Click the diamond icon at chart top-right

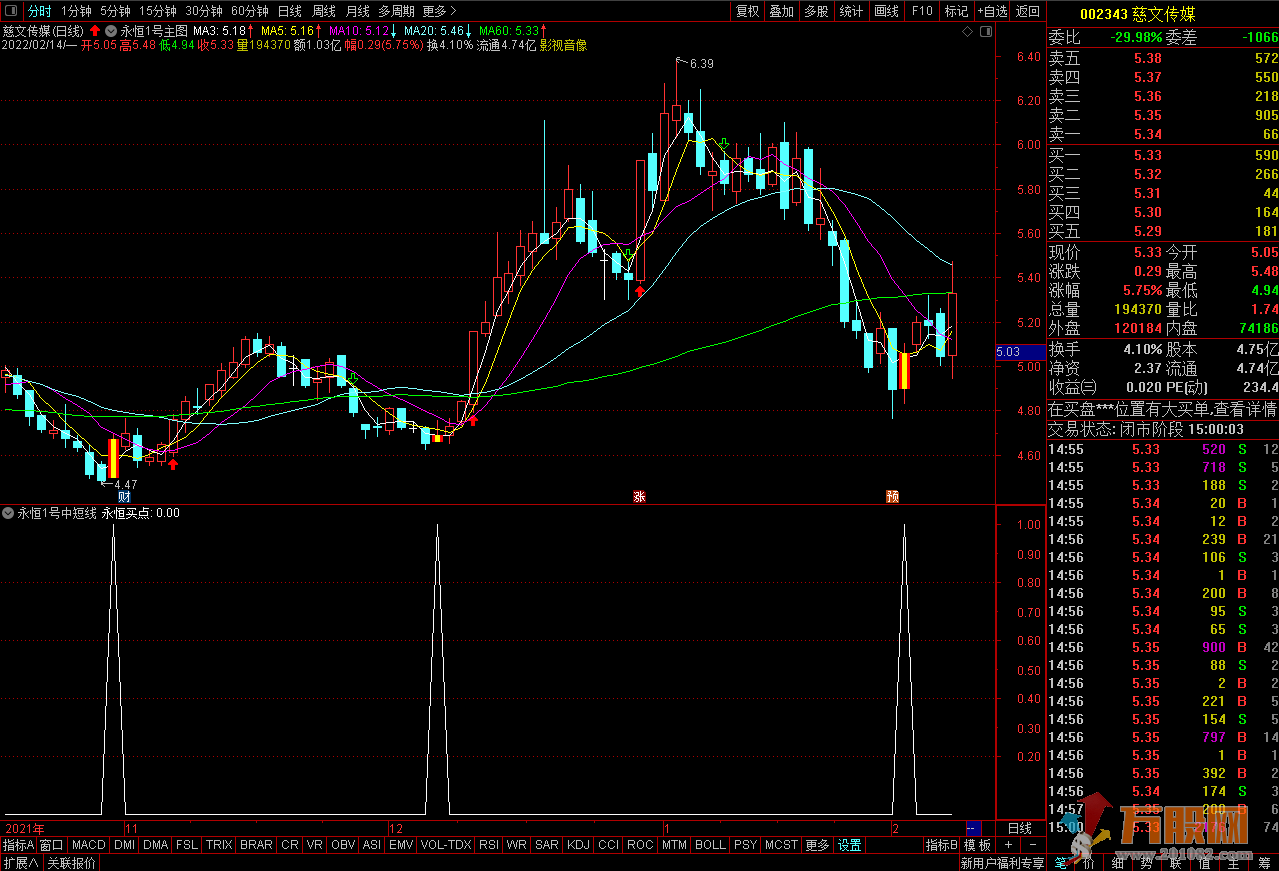[x=967, y=32]
